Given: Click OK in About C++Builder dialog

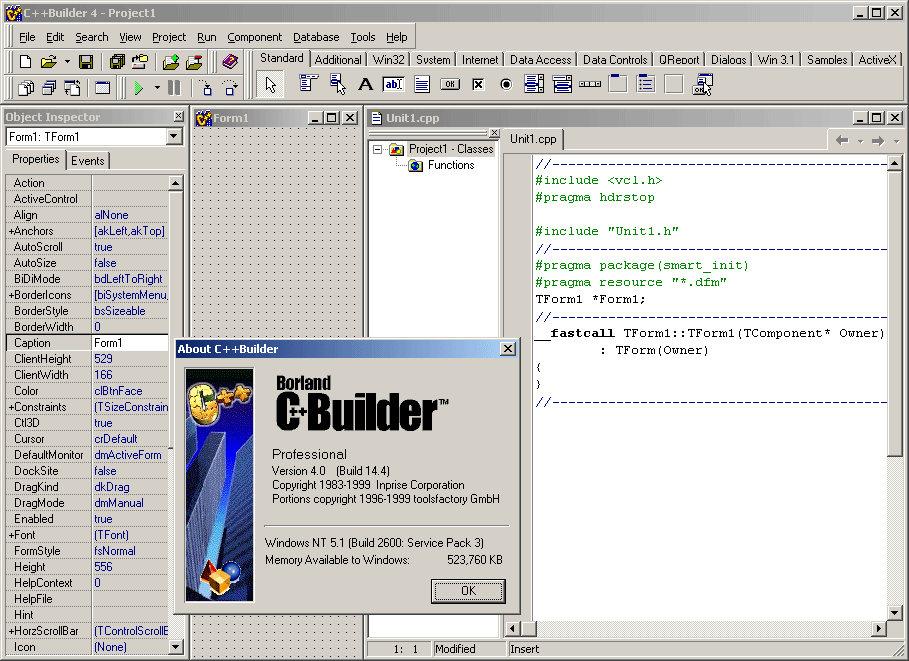Looking at the screenshot, I should click(468, 591).
